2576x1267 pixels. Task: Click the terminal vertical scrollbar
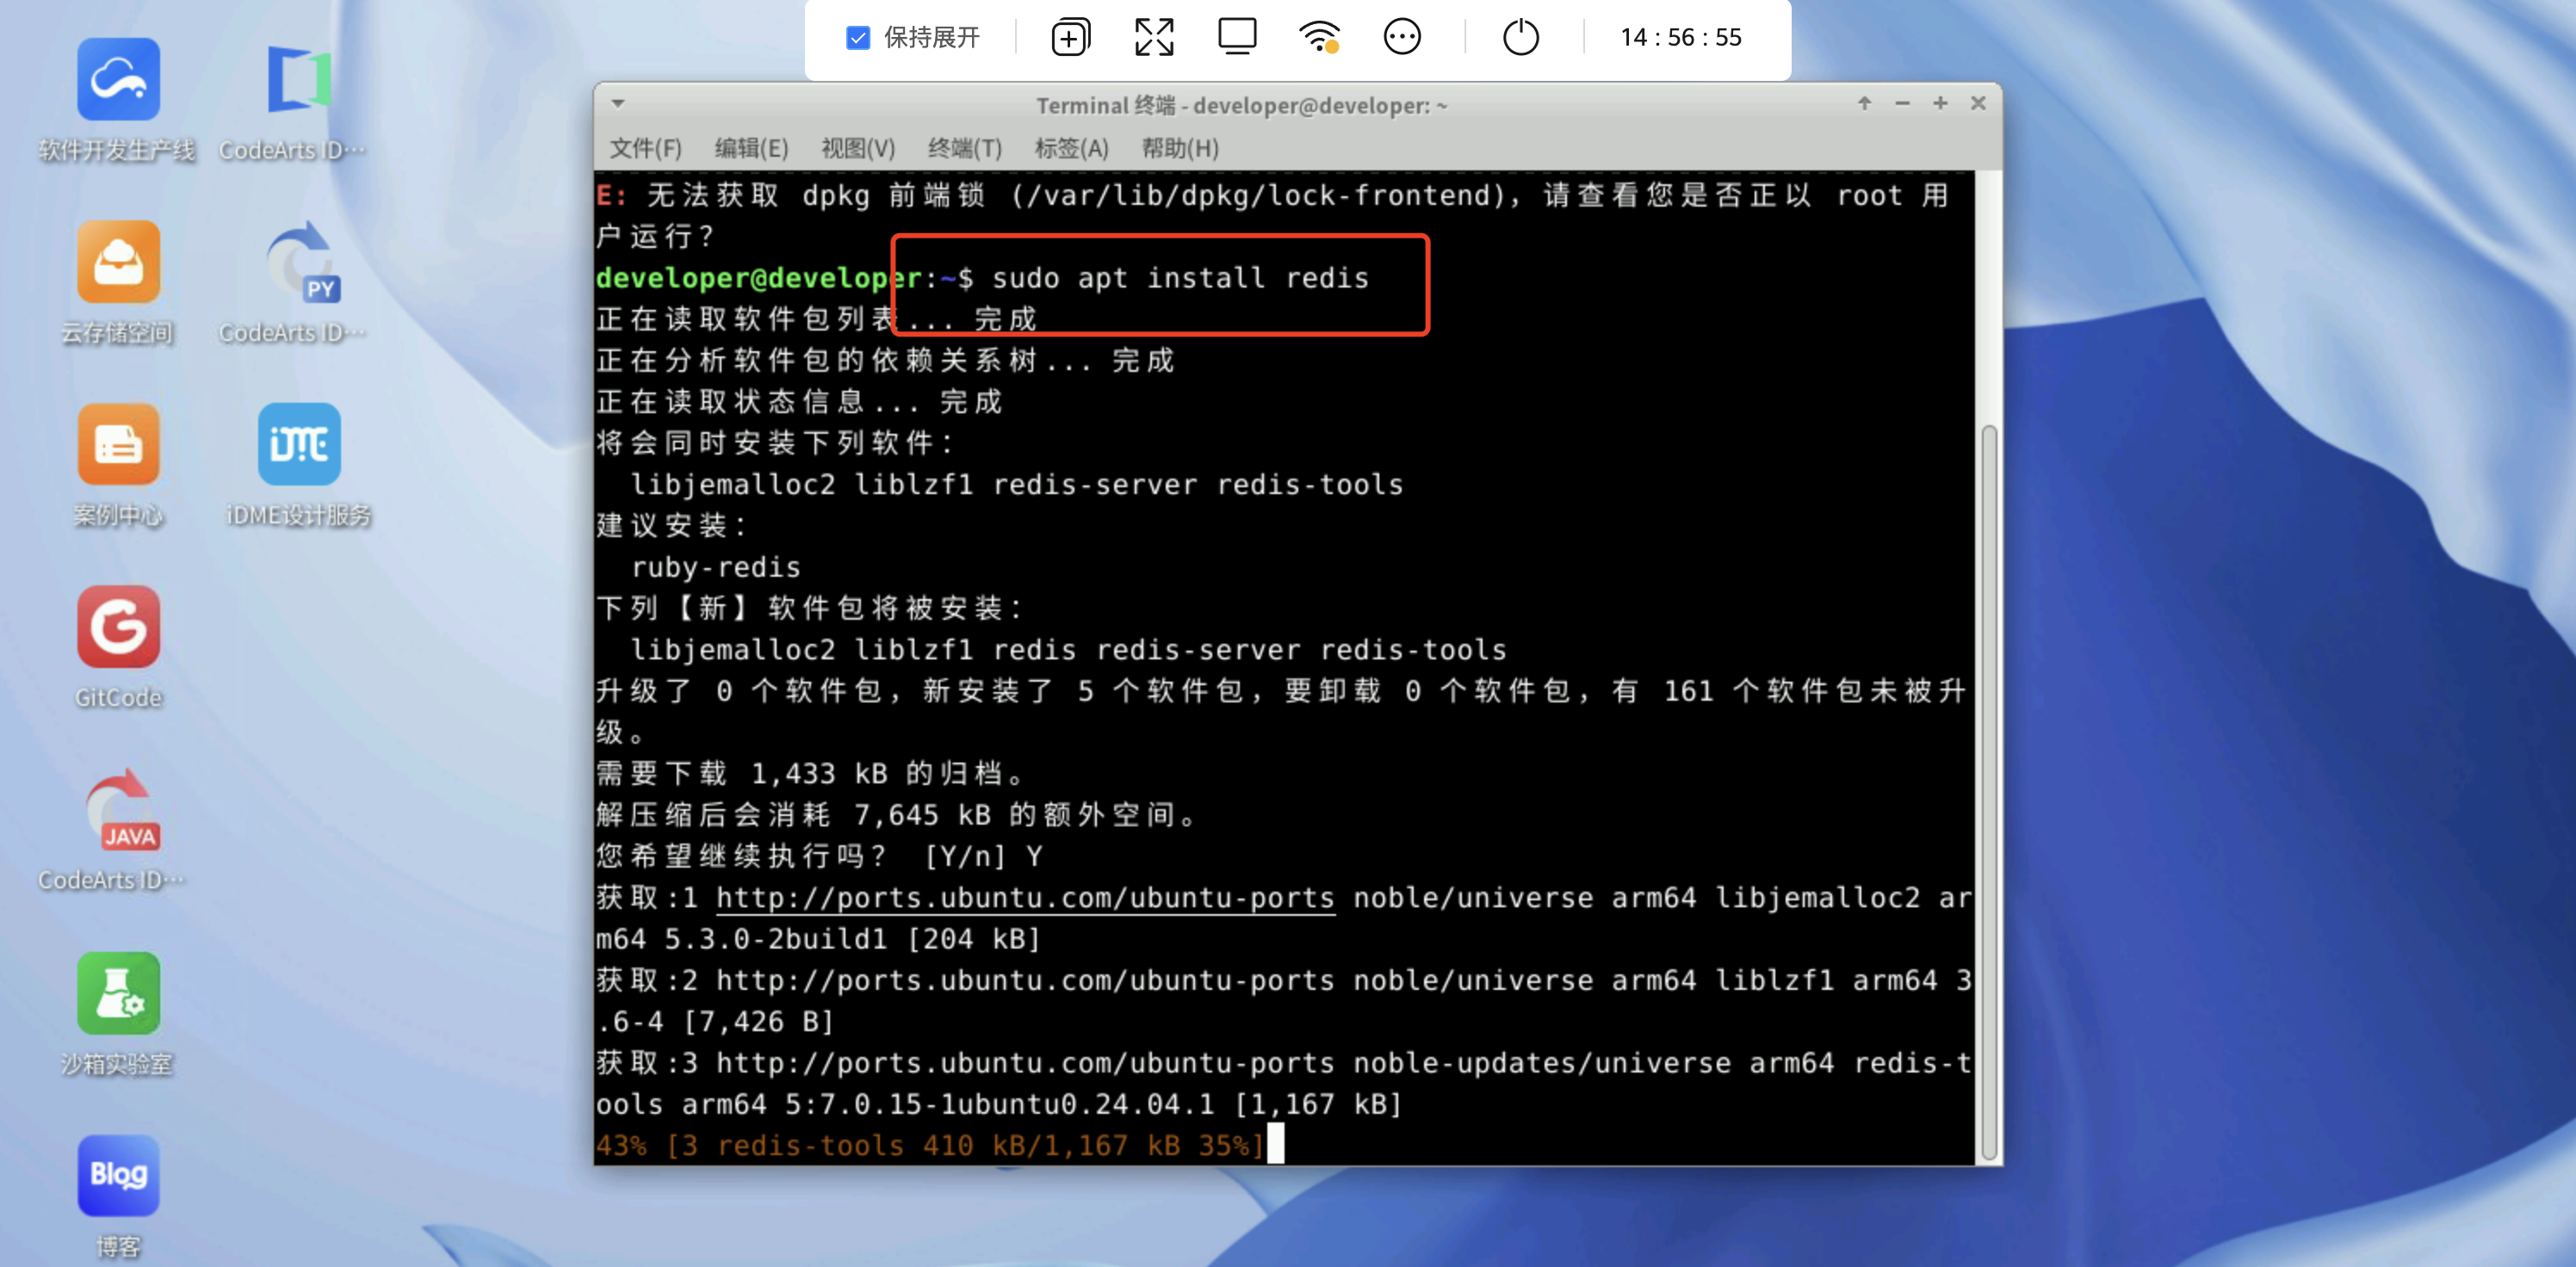click(1988, 790)
